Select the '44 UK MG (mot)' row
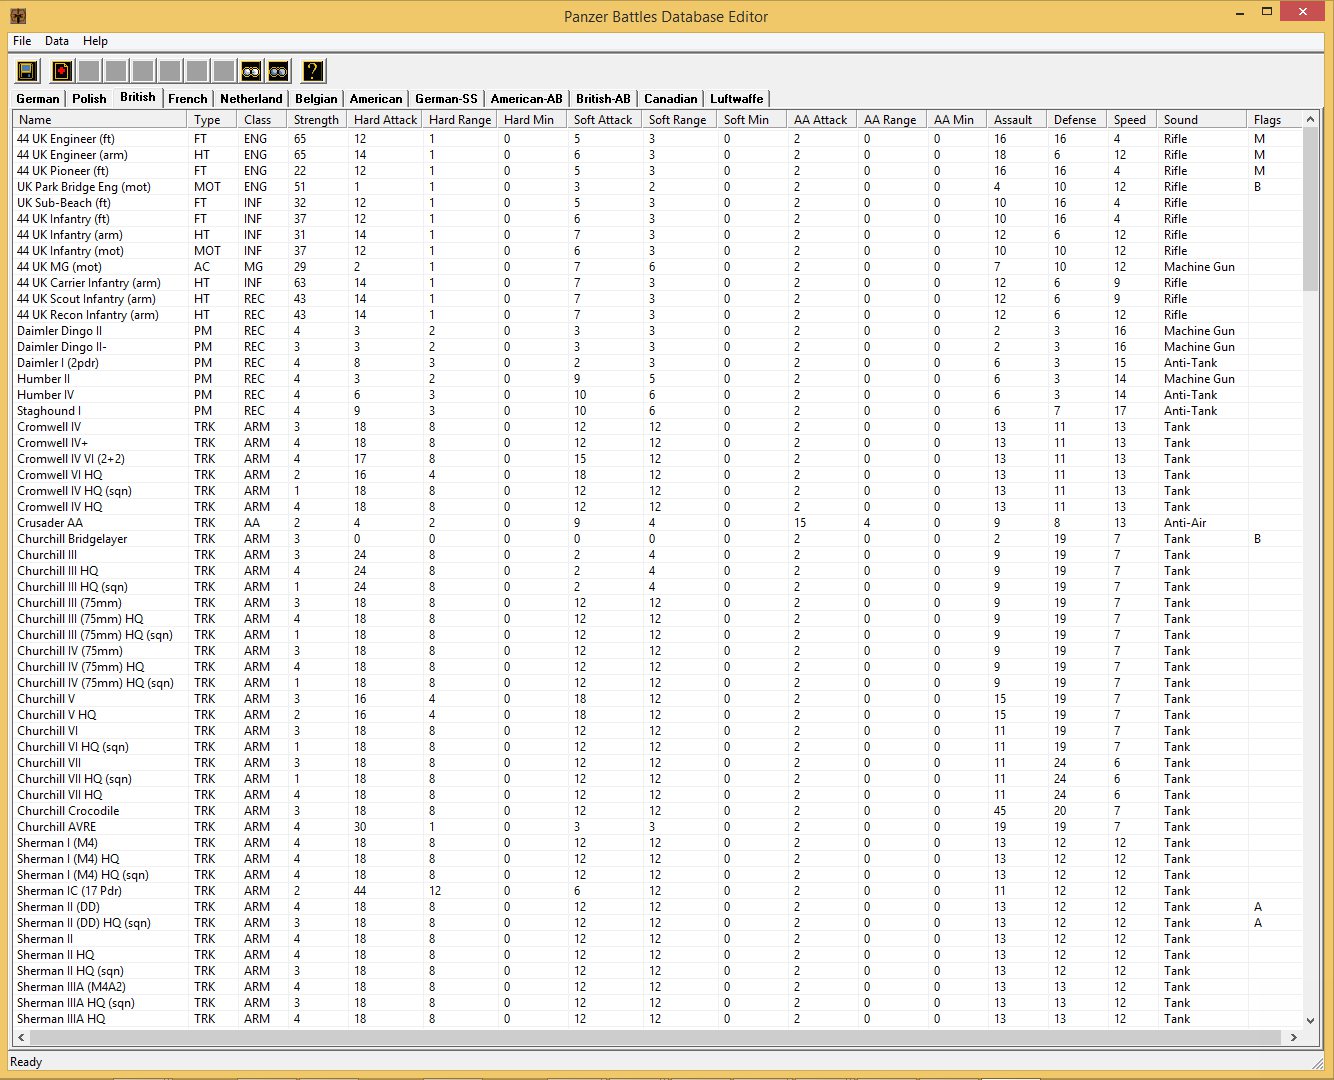The width and height of the screenshot is (1334, 1080). pos(657,267)
